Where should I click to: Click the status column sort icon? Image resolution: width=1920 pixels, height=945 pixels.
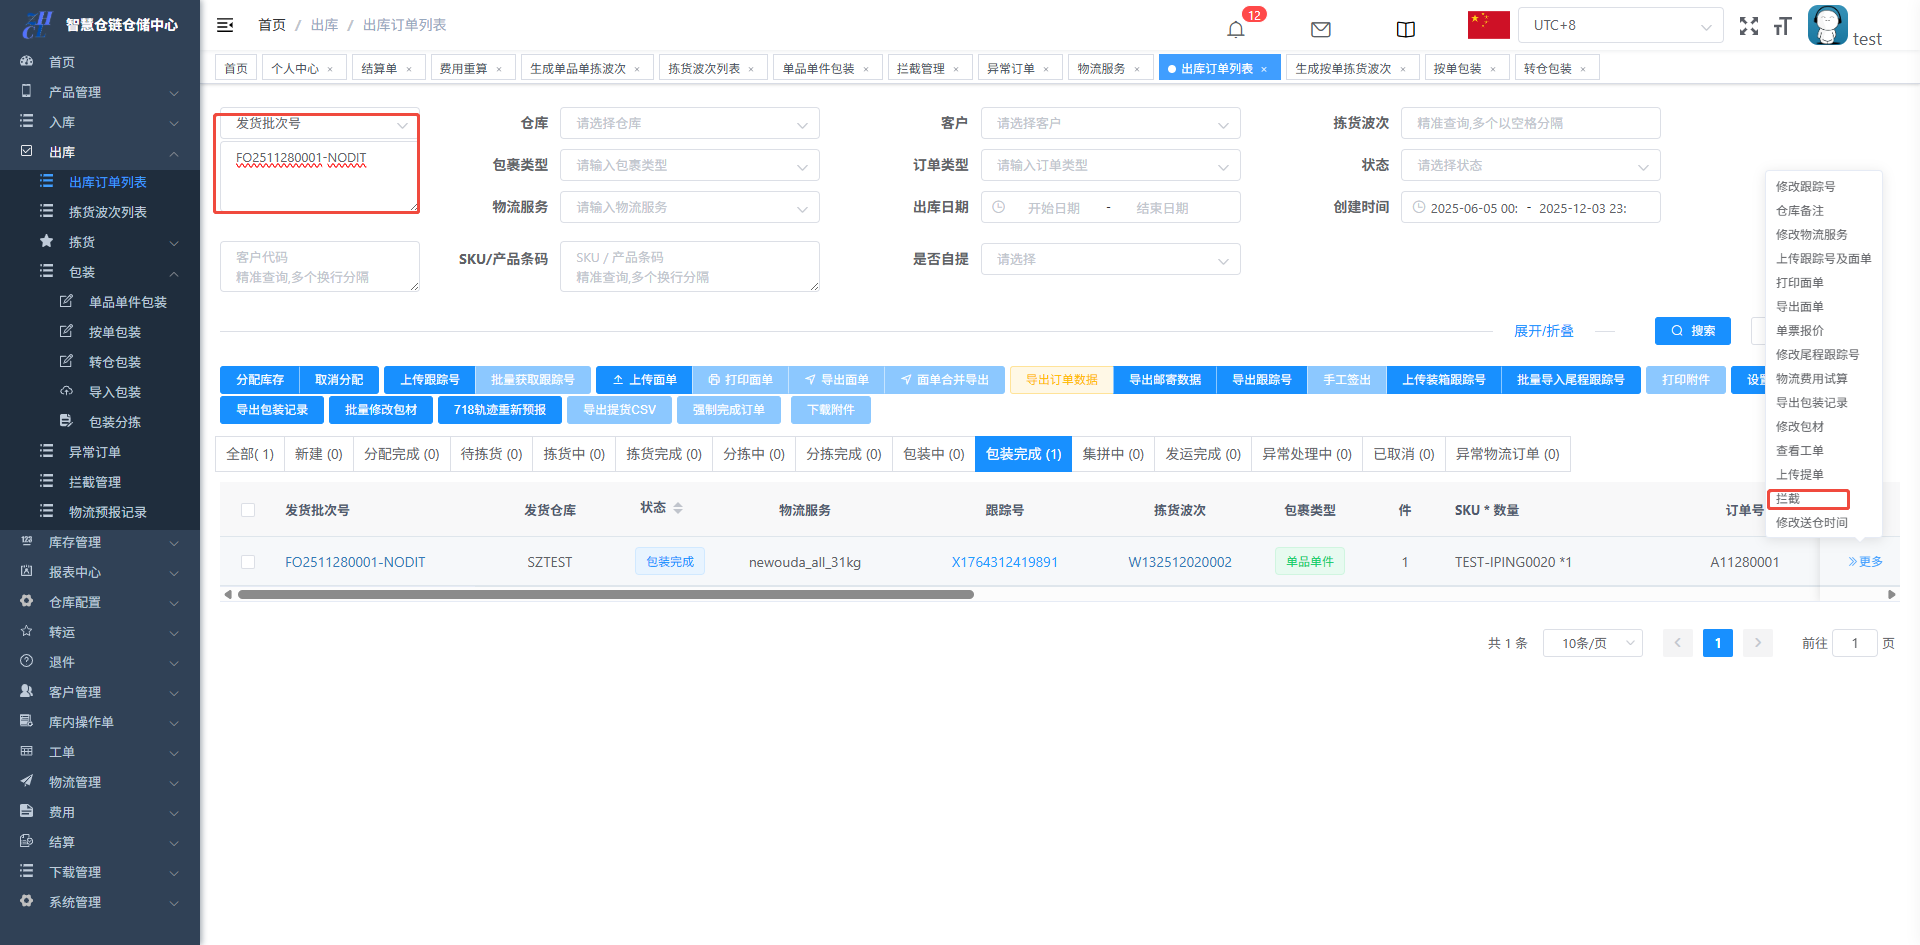tap(678, 508)
